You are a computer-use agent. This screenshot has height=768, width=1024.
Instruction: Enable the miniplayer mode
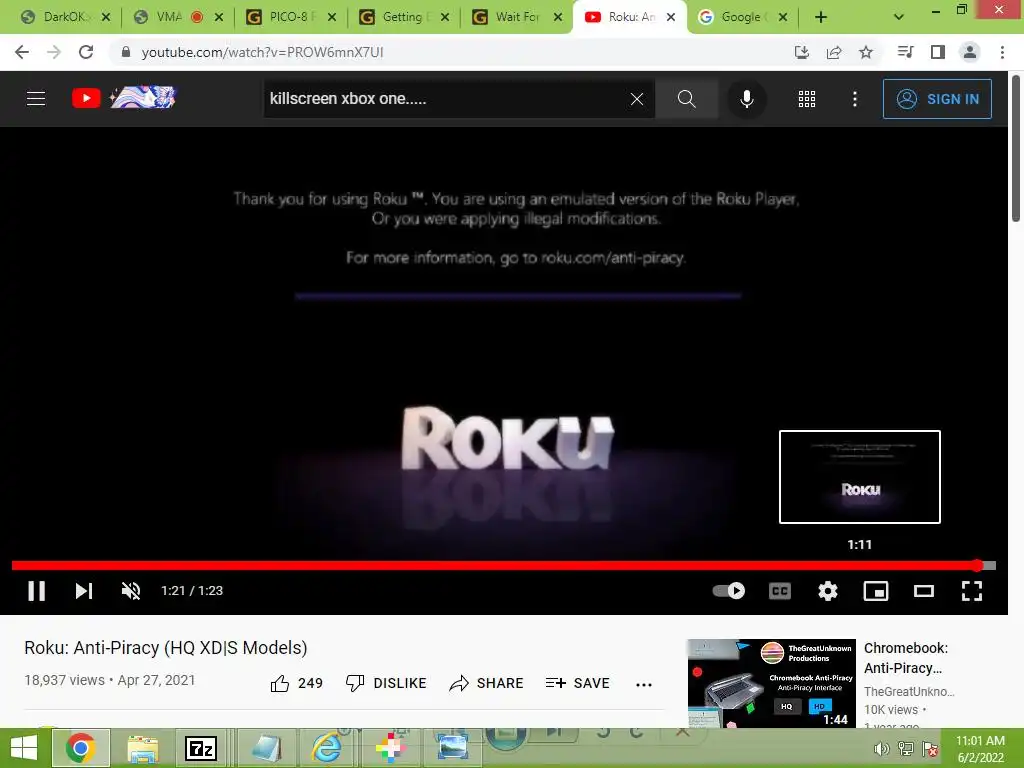tap(876, 590)
